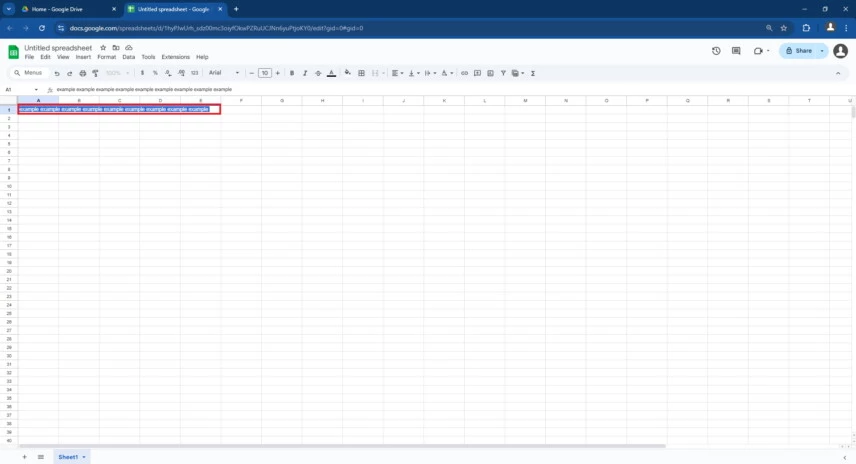Insert a chart from the toolbar
Image resolution: width=856 pixels, height=464 pixels.
490,73
